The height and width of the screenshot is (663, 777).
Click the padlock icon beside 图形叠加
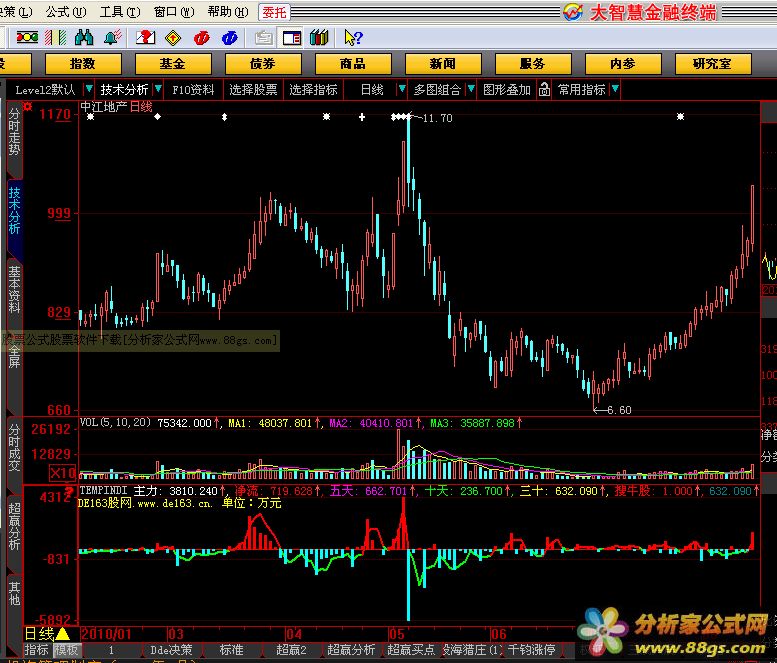pos(544,90)
